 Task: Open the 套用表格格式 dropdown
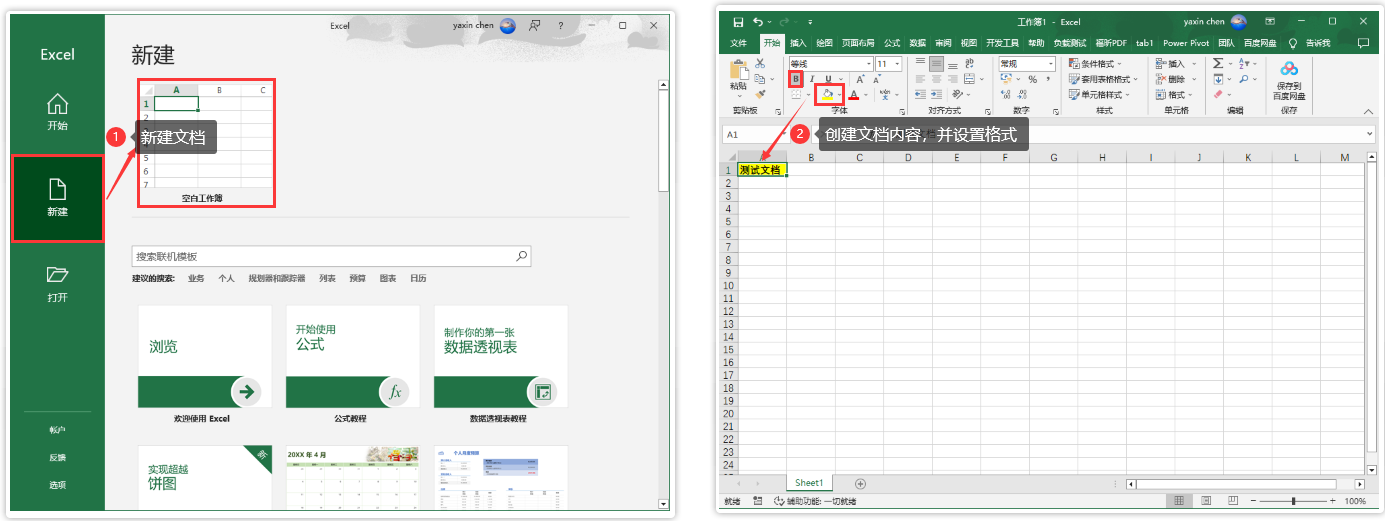(x=1103, y=79)
